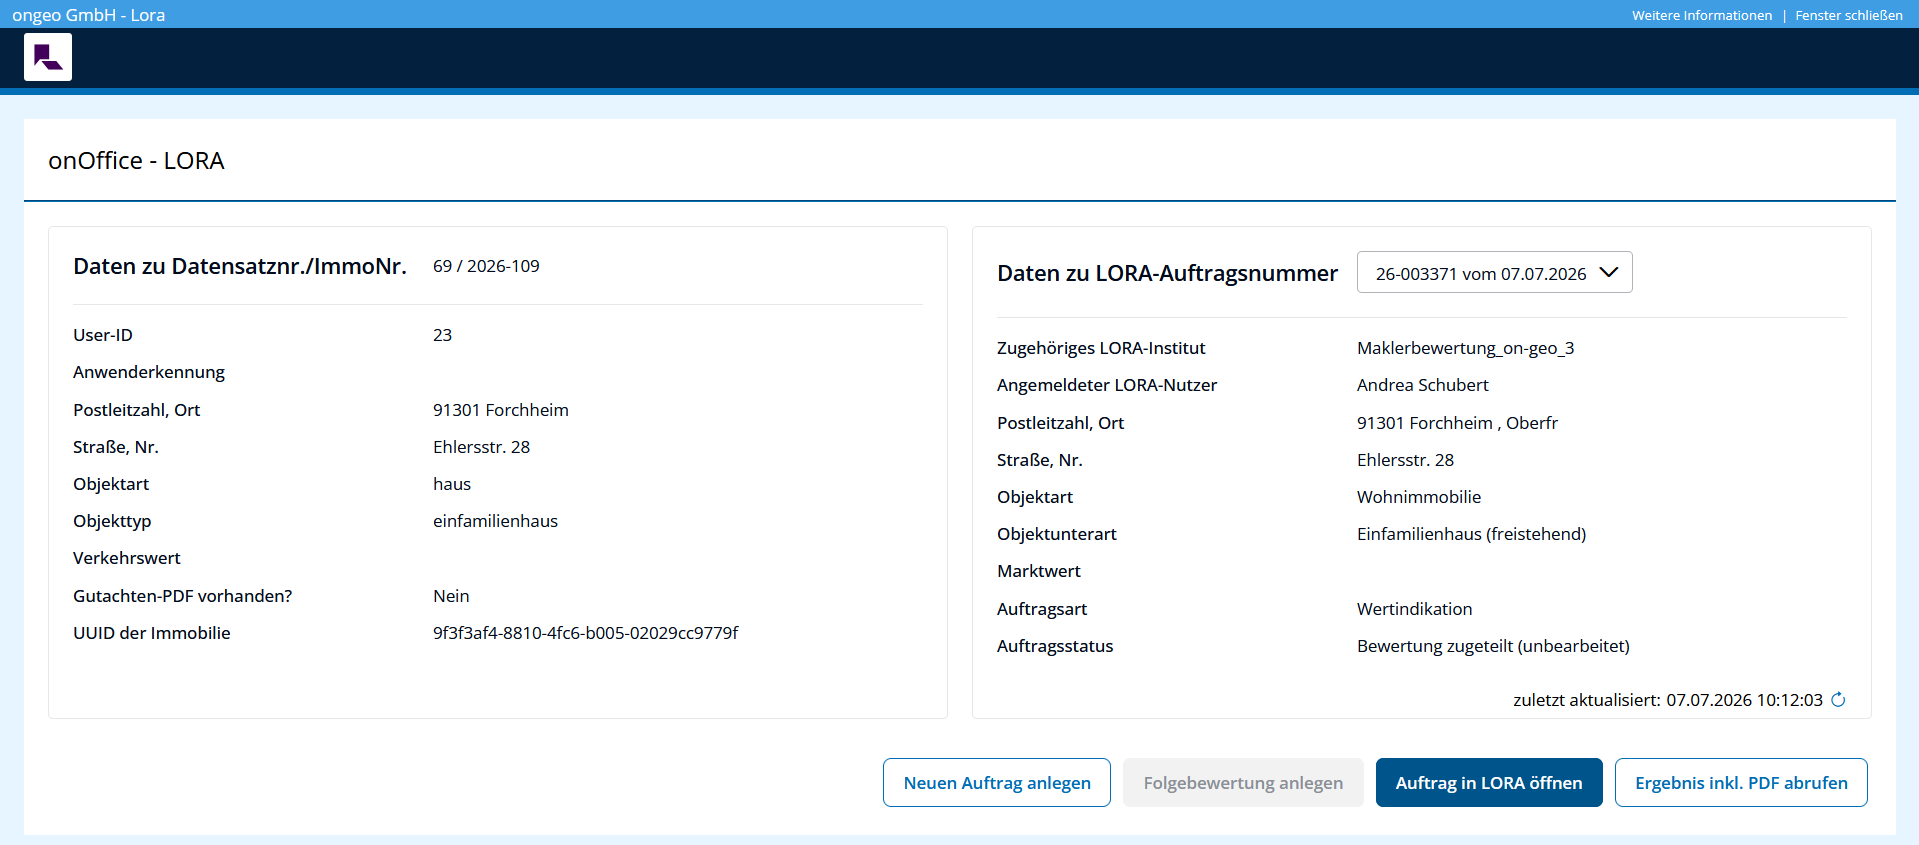Click 'Einfamilienhaus (freistehend)' value

pyautogui.click(x=1471, y=534)
